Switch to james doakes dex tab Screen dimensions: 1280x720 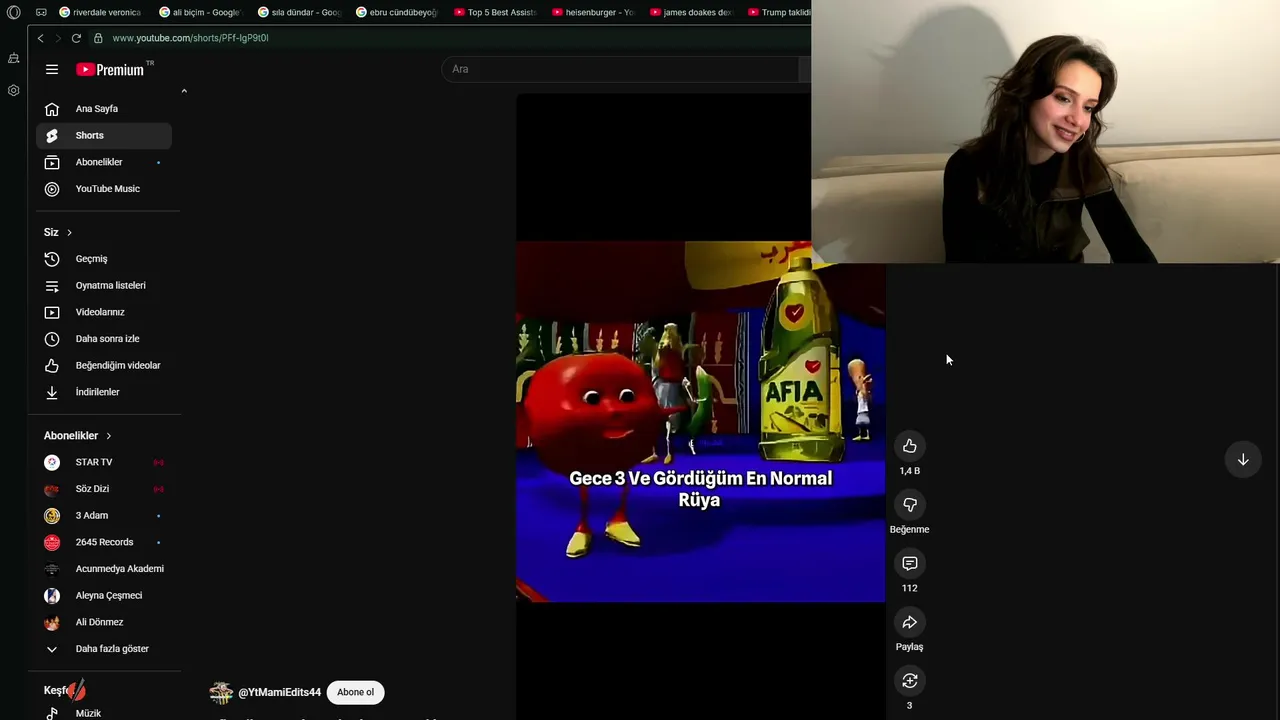pyautogui.click(x=690, y=12)
